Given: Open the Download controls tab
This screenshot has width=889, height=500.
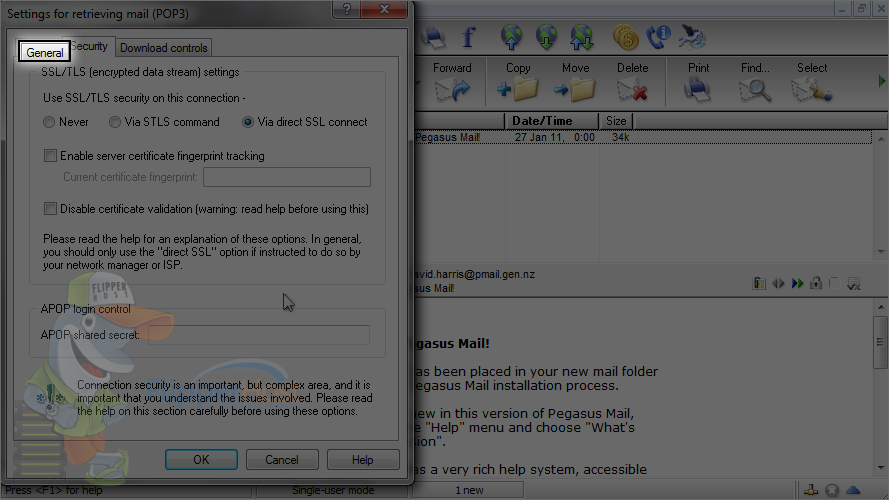Looking at the screenshot, I should [163, 48].
